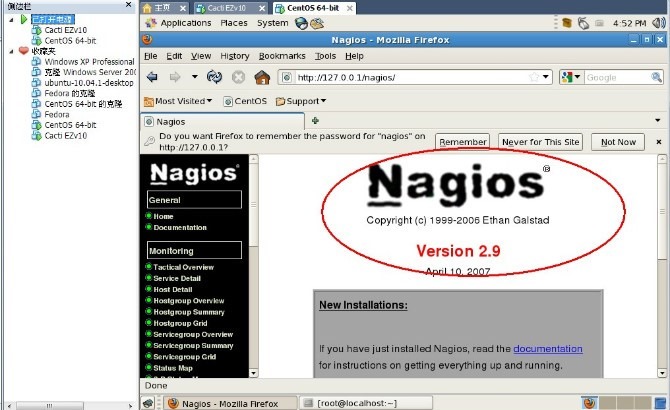
Task: Dismiss the password notification bar
Action: click(658, 142)
